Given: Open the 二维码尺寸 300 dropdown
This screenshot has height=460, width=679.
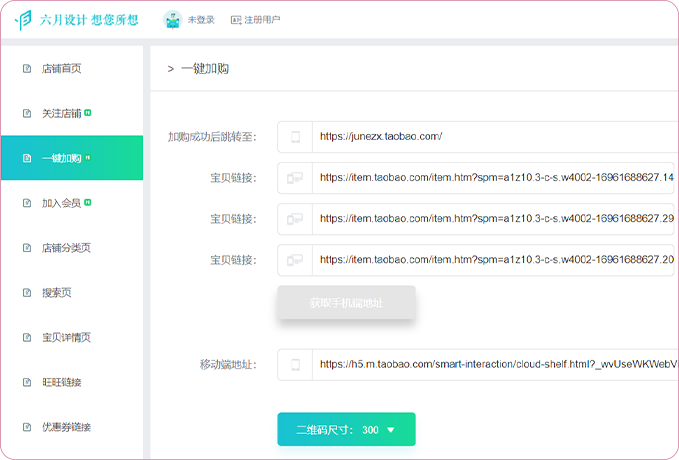Looking at the screenshot, I should 346,429.
